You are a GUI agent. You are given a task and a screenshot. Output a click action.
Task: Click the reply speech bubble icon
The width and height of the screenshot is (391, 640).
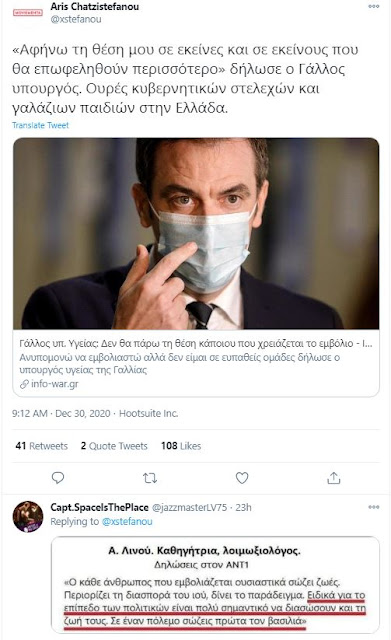(x=58, y=478)
